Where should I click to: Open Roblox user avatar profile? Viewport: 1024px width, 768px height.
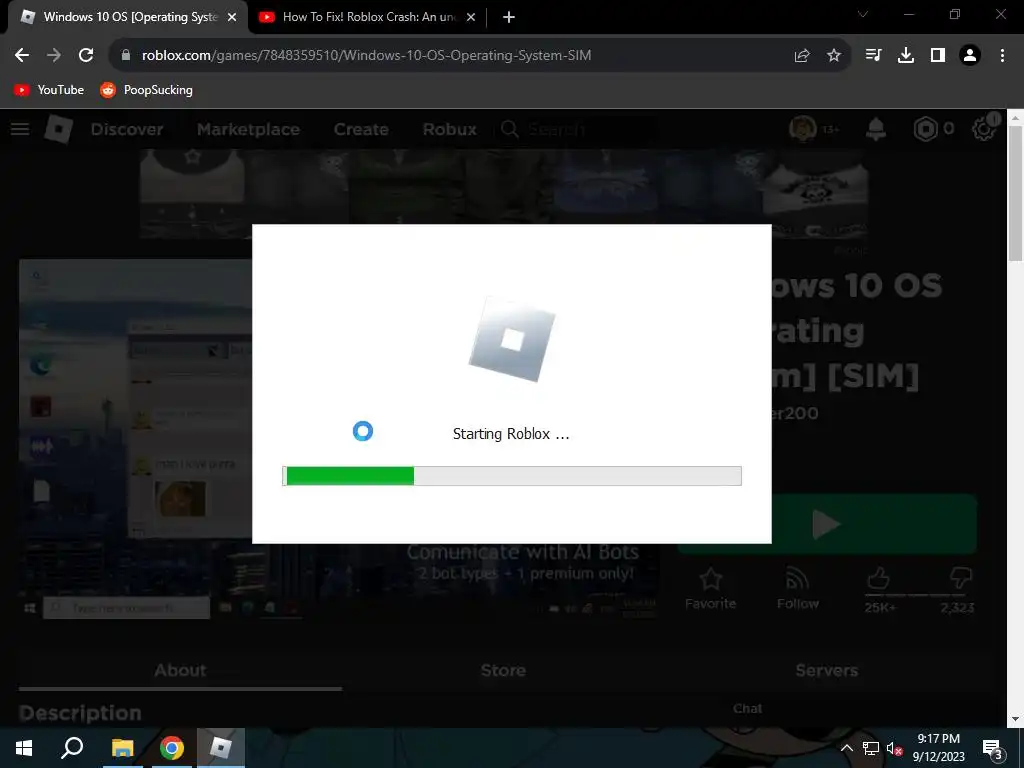pyautogui.click(x=803, y=129)
